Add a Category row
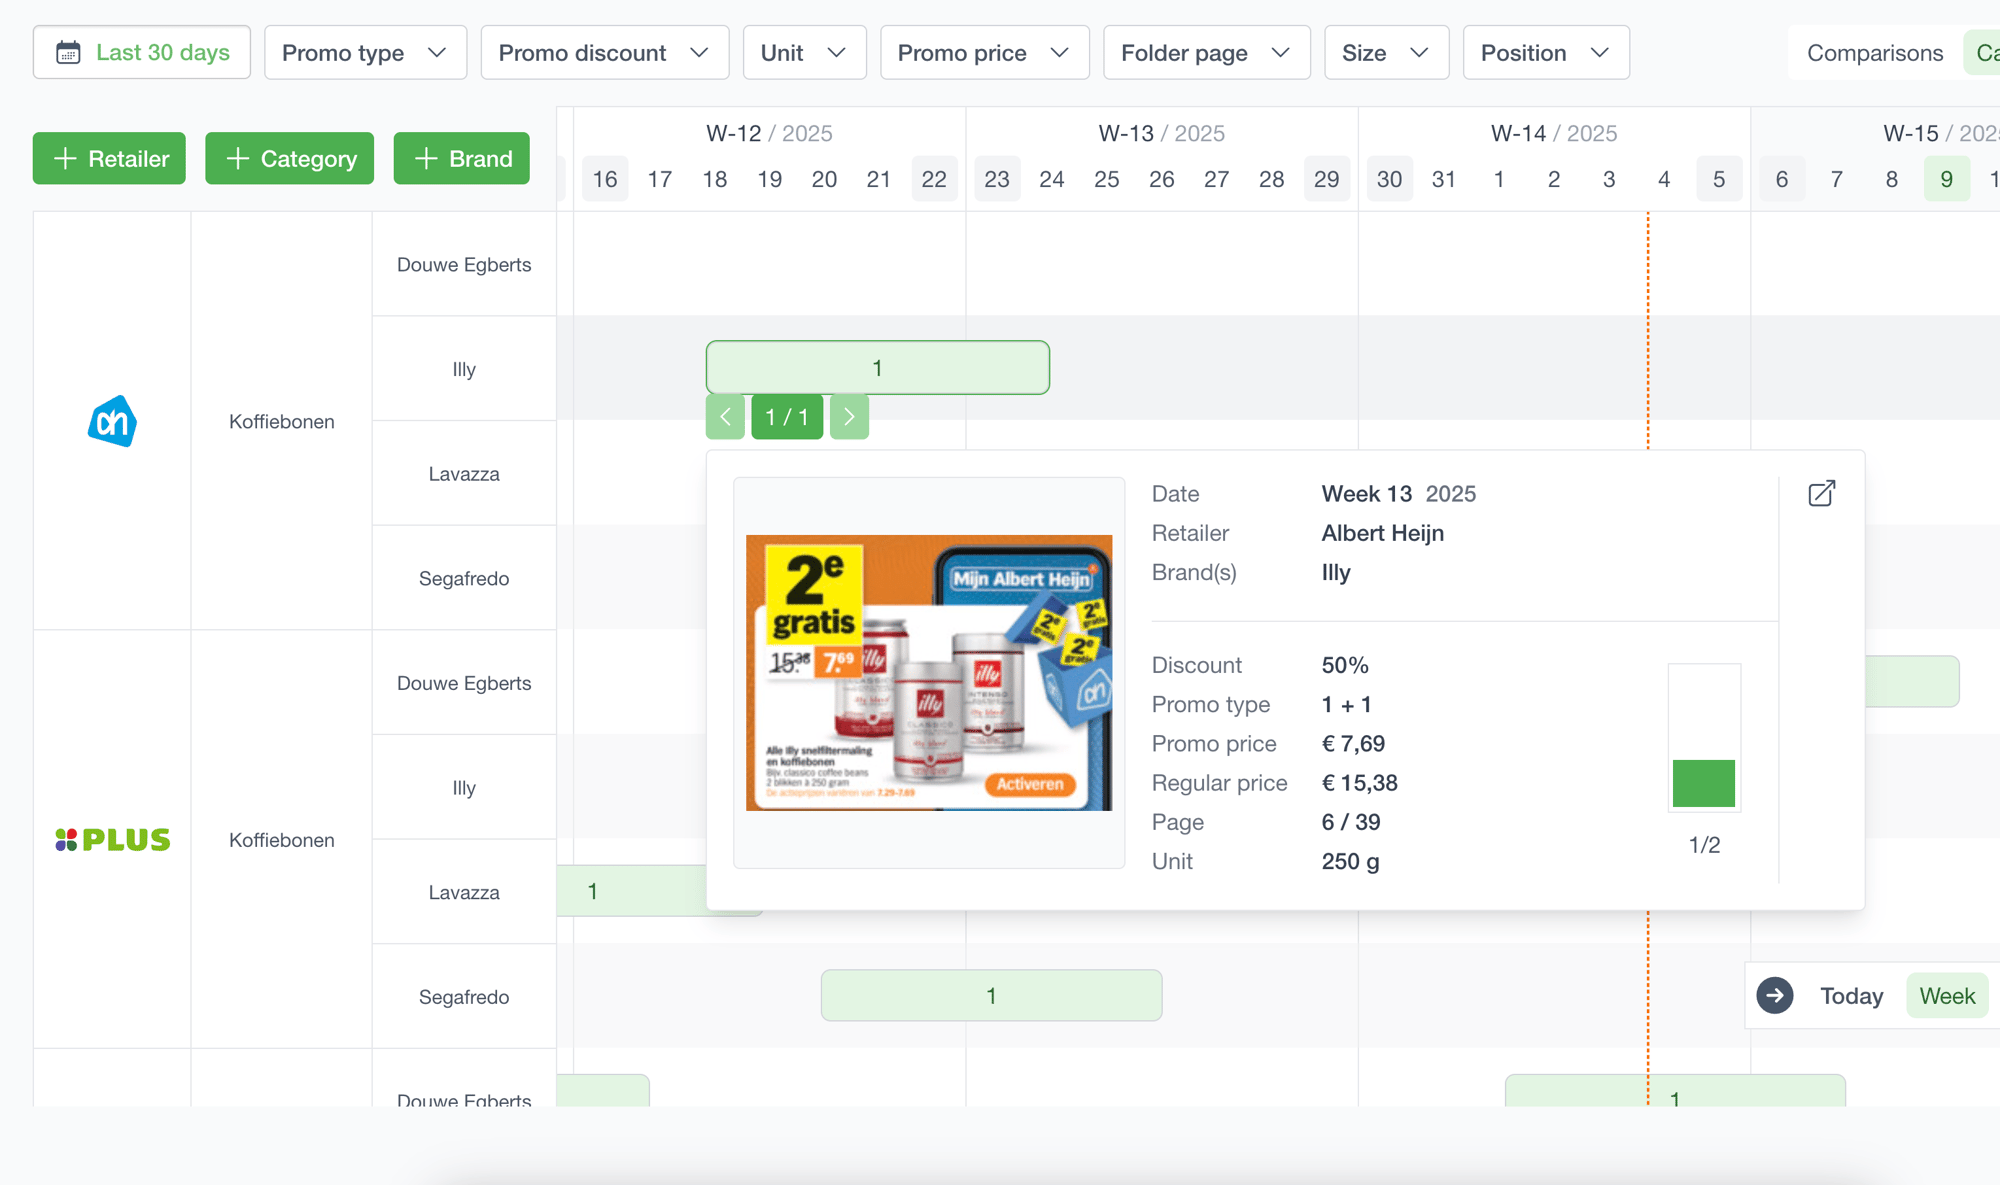 point(289,158)
